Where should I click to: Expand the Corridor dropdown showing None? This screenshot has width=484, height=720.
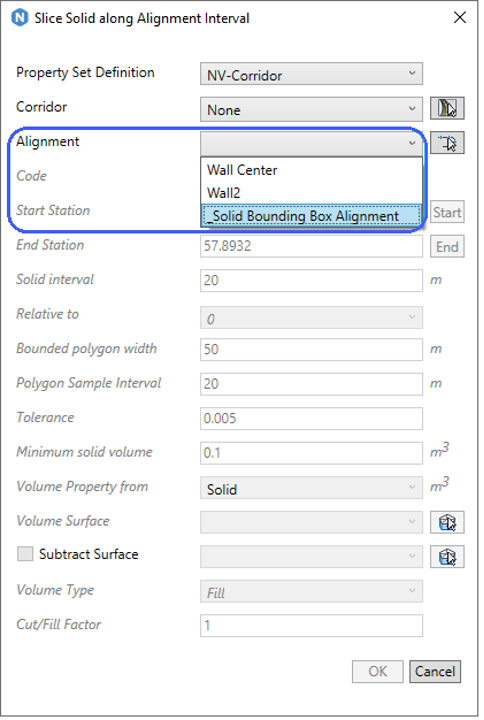pyautogui.click(x=311, y=109)
